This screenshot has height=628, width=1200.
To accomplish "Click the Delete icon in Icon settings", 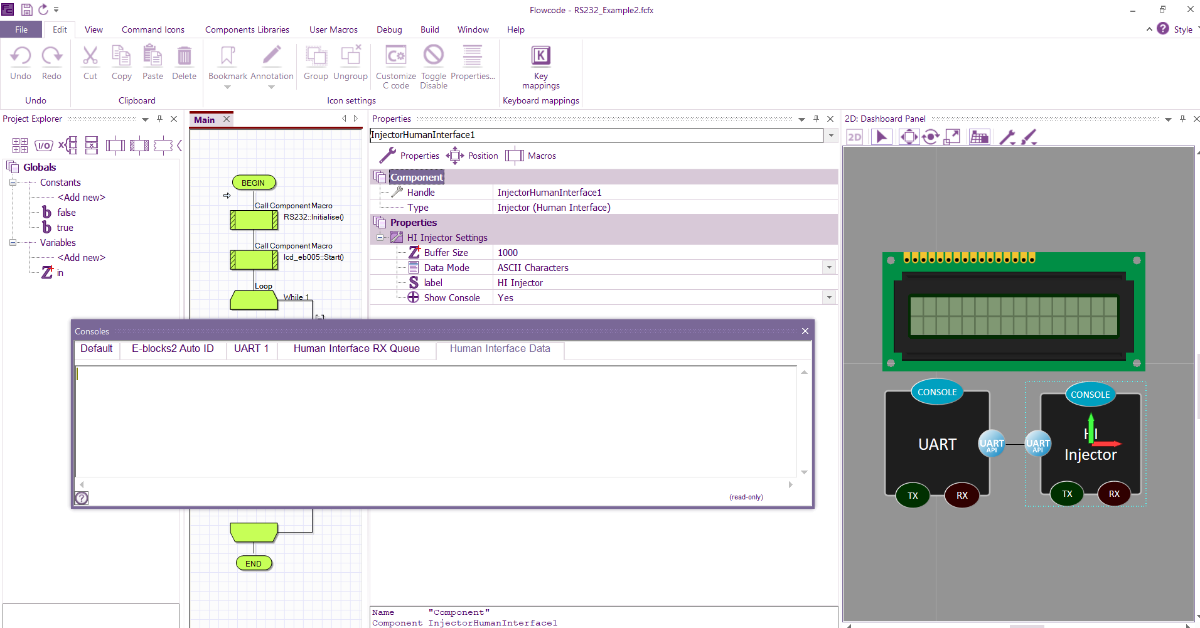I will [184, 62].
